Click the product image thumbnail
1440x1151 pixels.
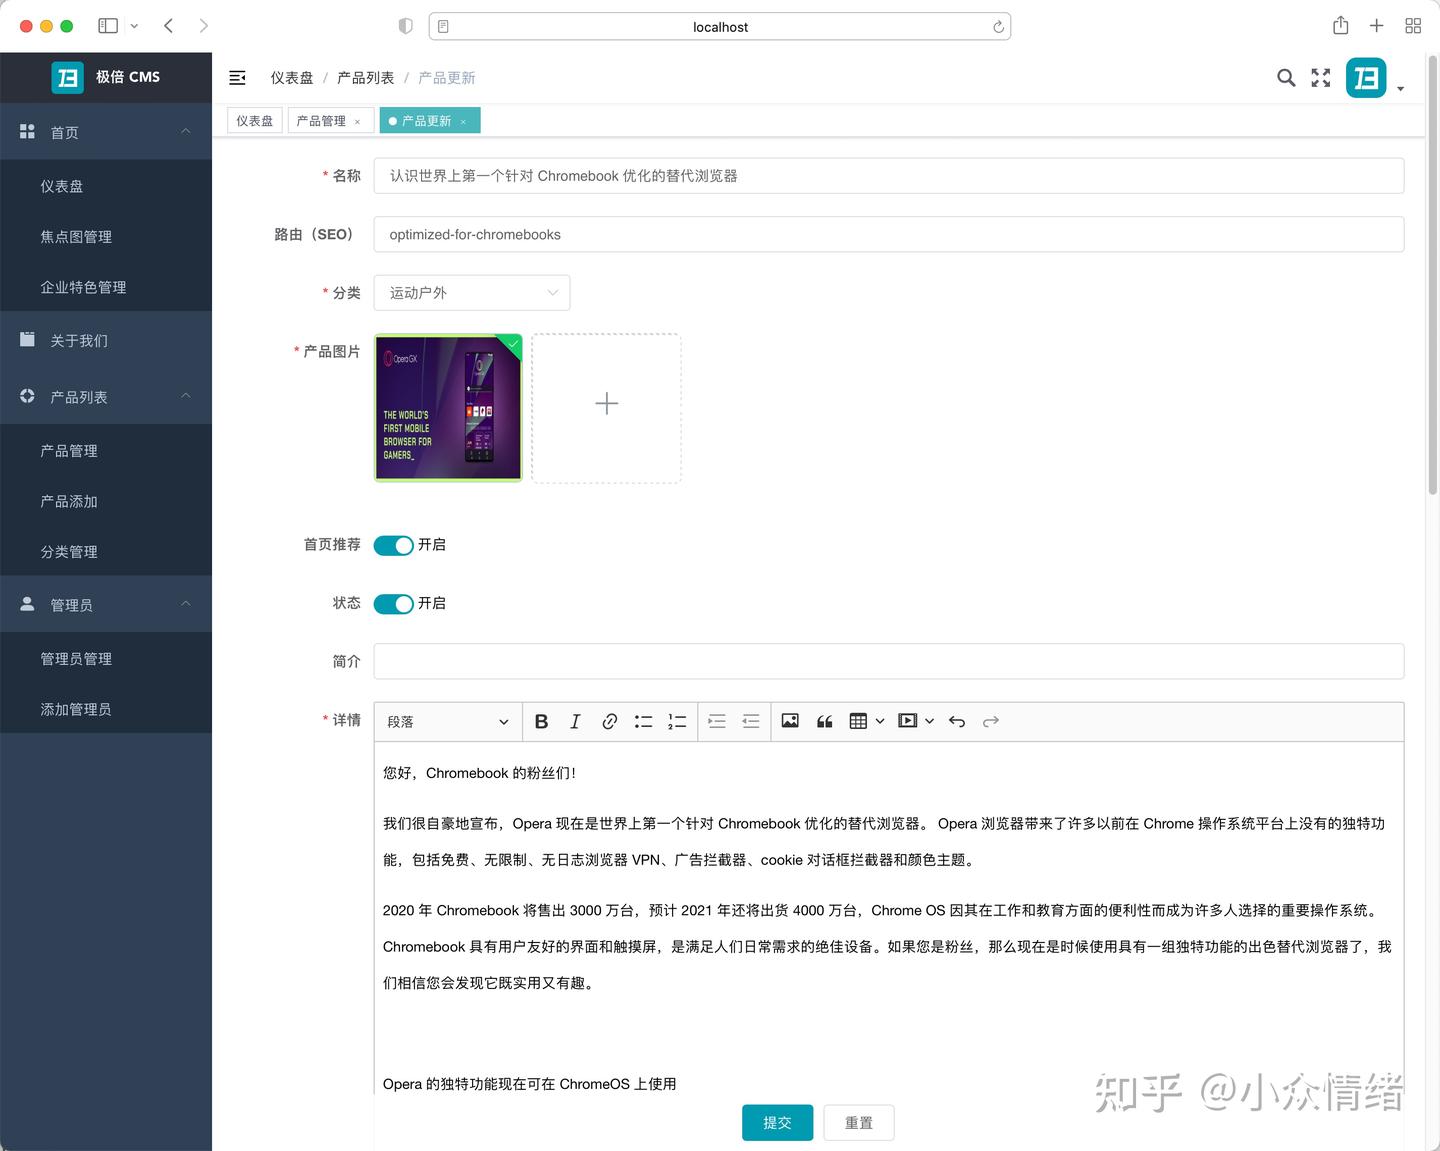(x=447, y=408)
